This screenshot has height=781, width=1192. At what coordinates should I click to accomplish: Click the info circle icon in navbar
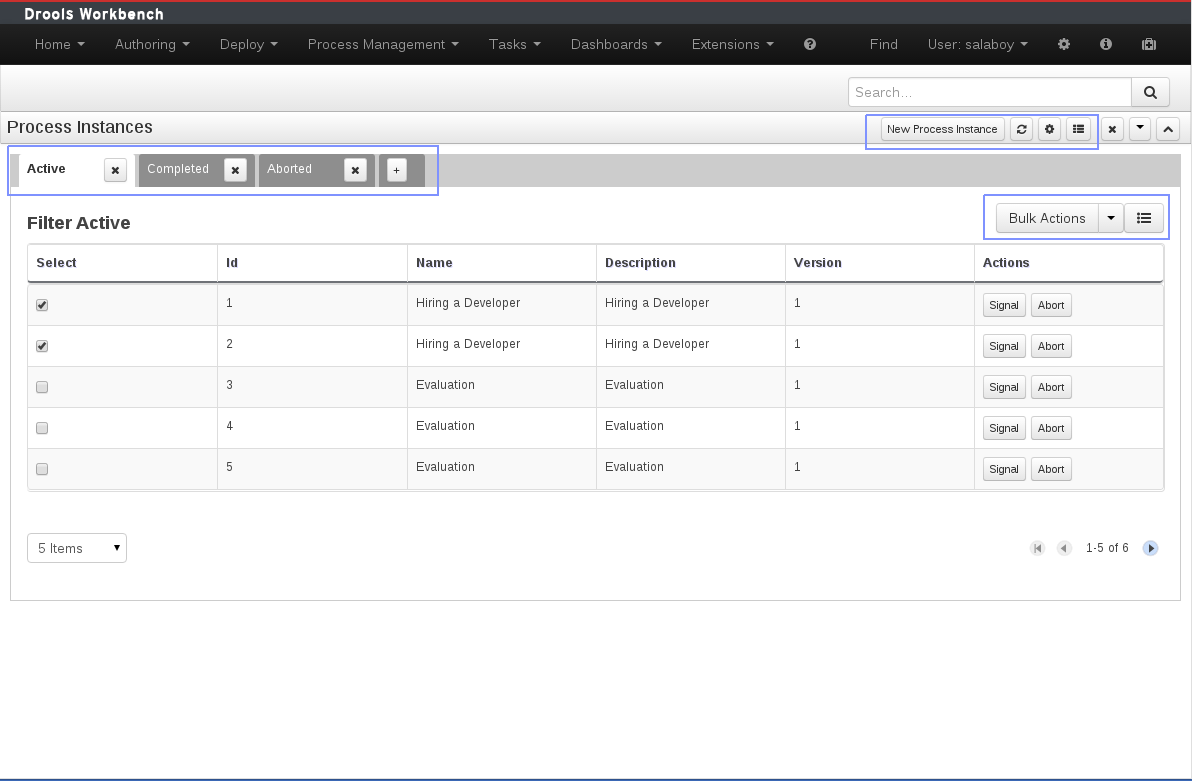1106,44
